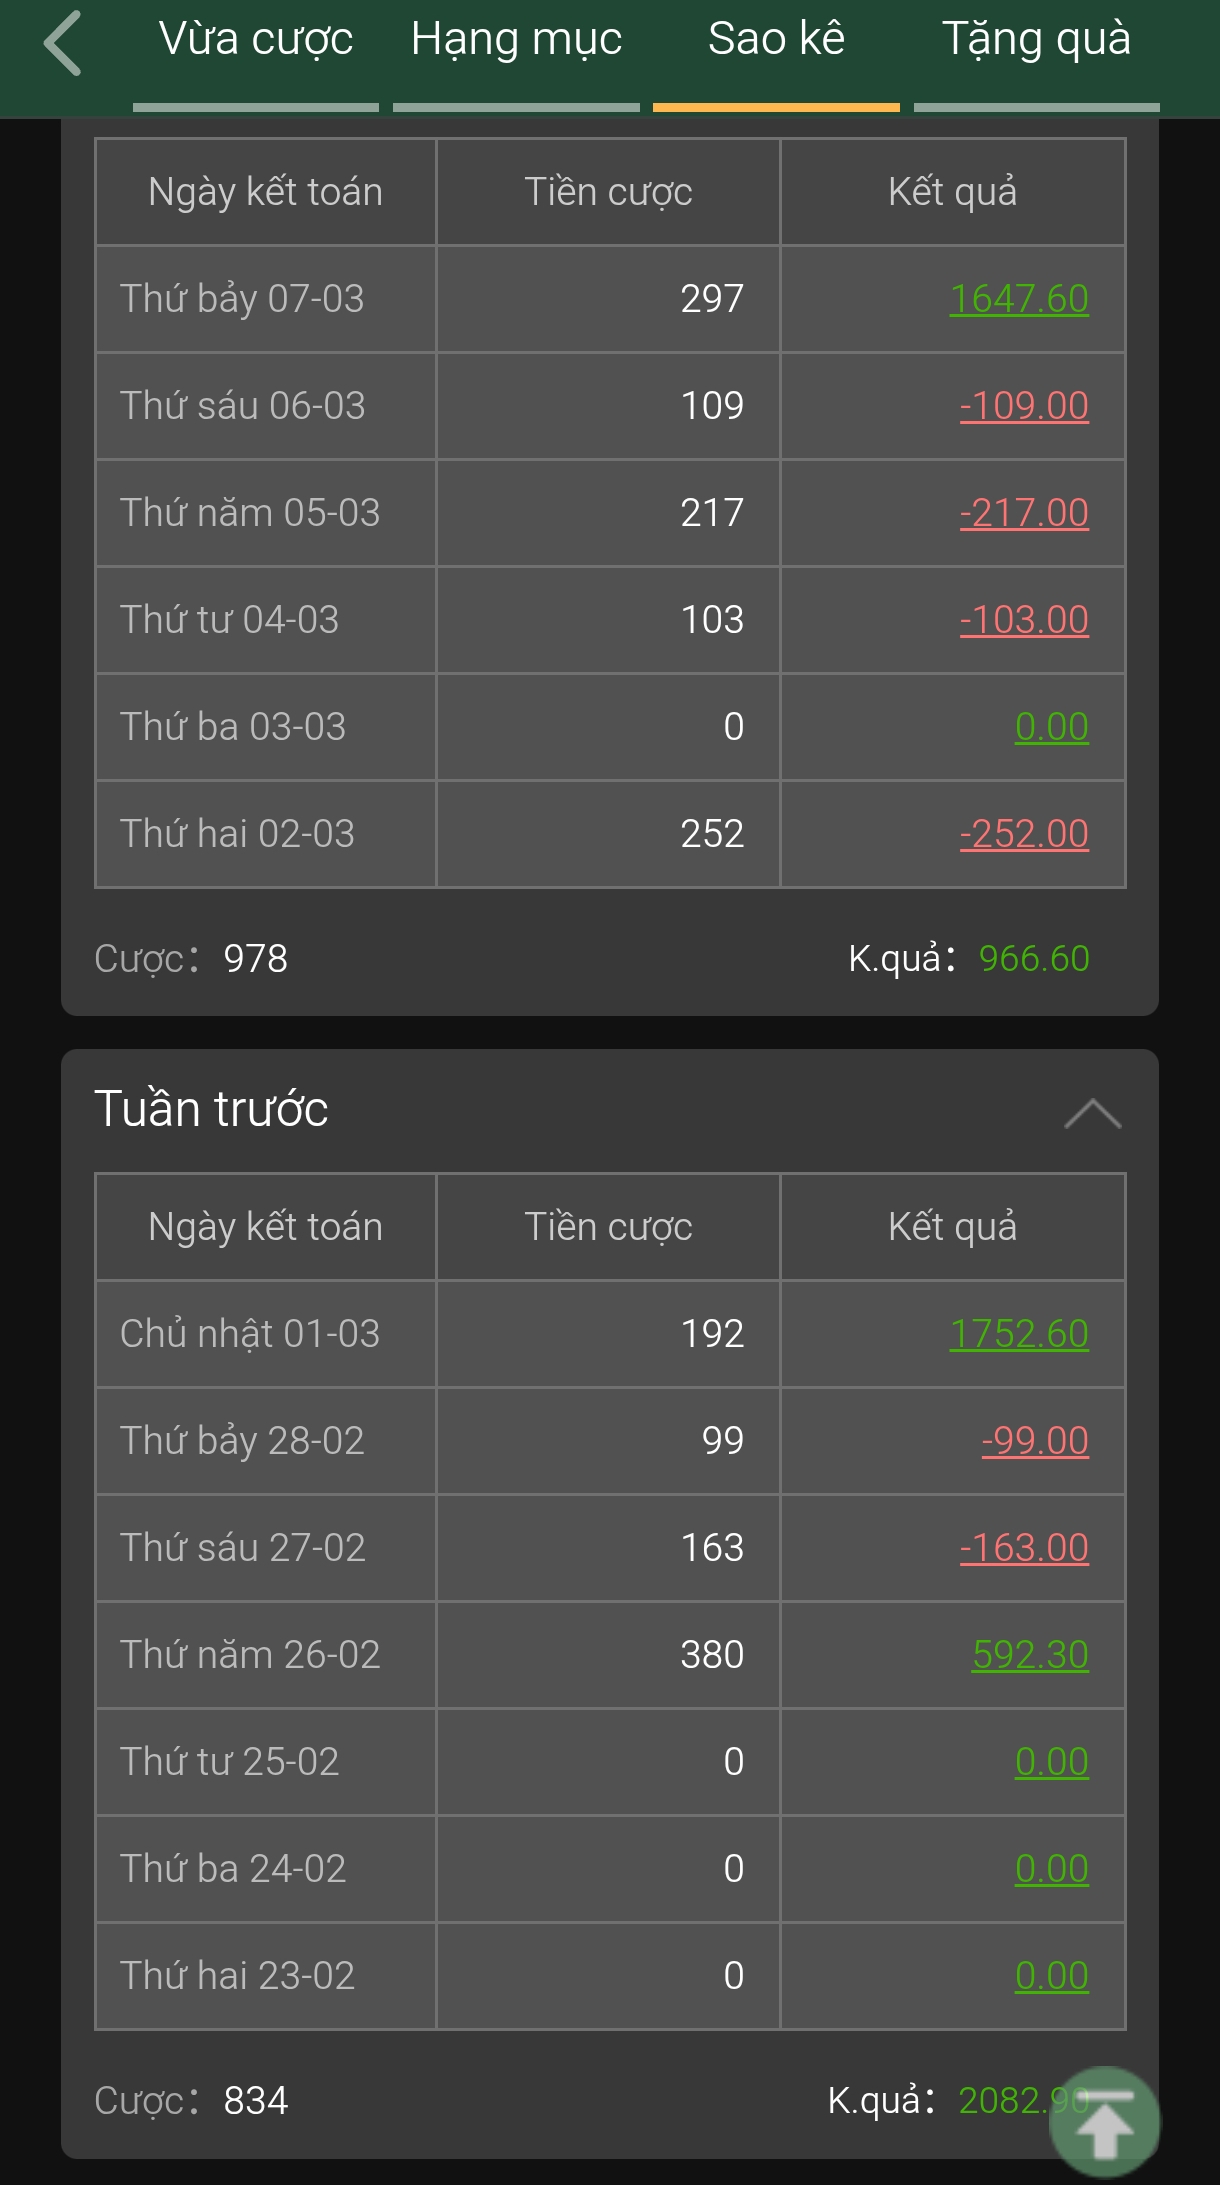This screenshot has height=2185, width=1220.
Task: Open the 0.00 result for Thứ tư 25-02
Action: [1051, 1762]
